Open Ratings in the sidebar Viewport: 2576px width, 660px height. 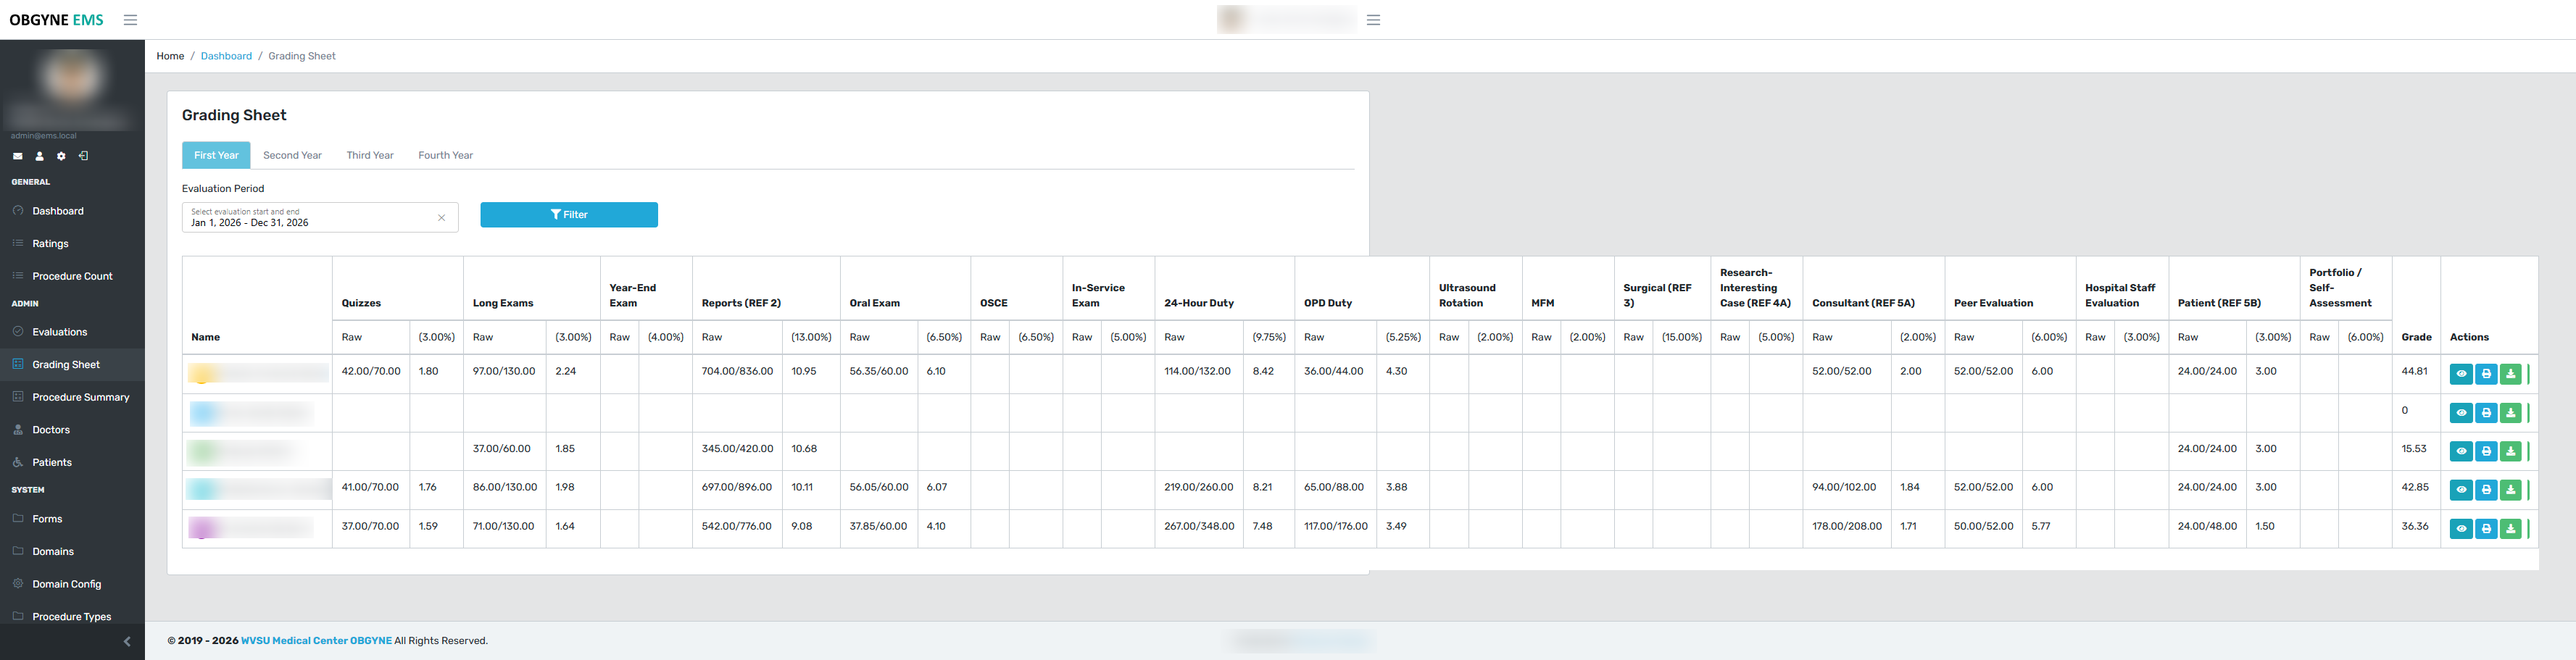click(x=72, y=244)
